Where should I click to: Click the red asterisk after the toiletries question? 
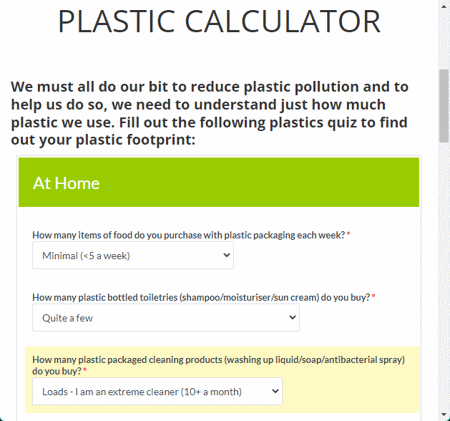tap(374, 296)
